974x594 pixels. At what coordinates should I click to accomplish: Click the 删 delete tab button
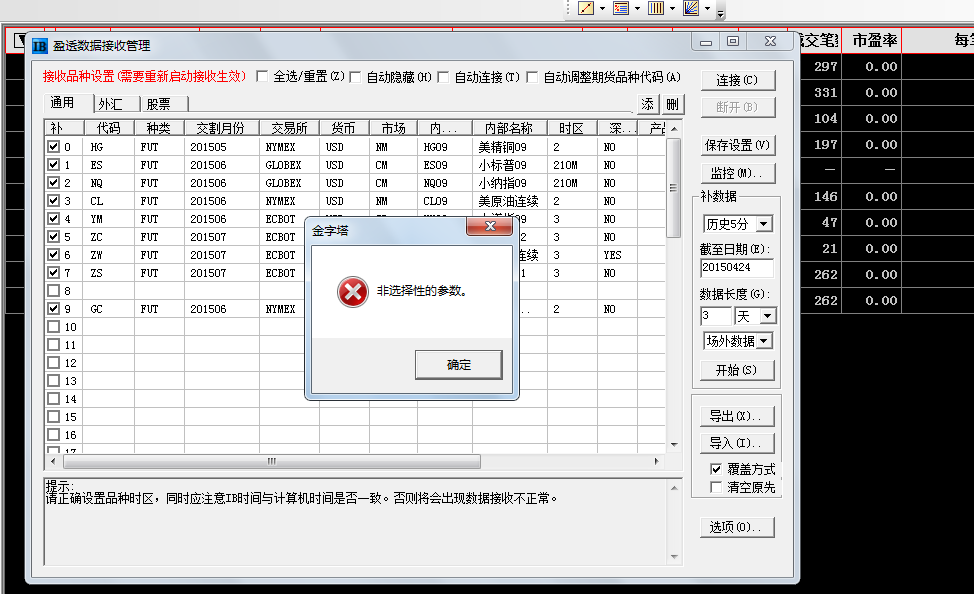[x=672, y=104]
